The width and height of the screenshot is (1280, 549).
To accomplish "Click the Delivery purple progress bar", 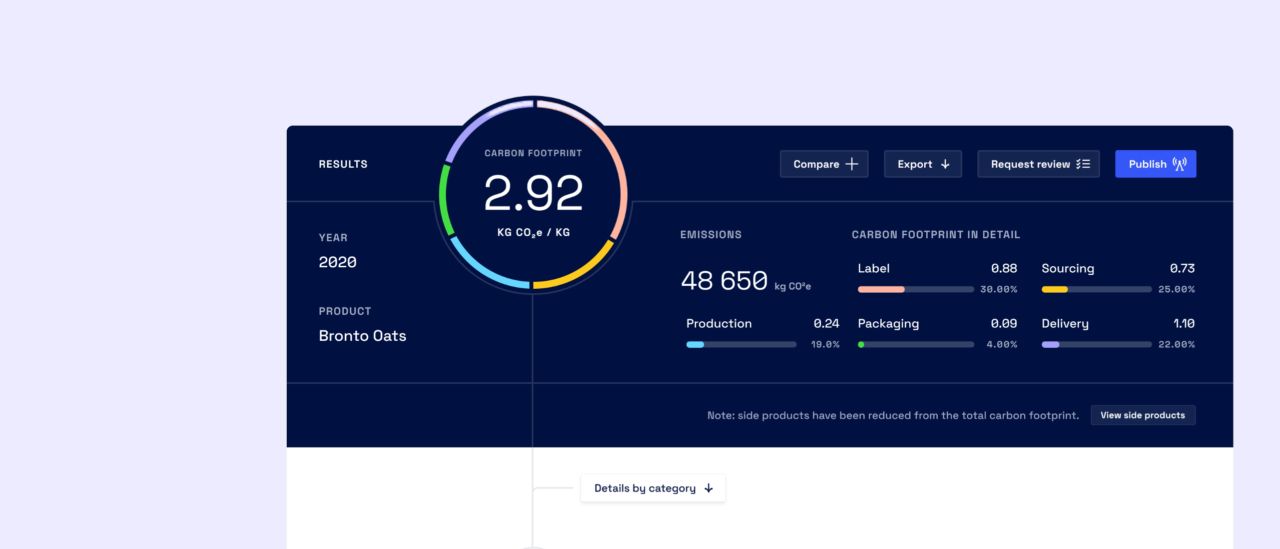I will pos(1096,344).
